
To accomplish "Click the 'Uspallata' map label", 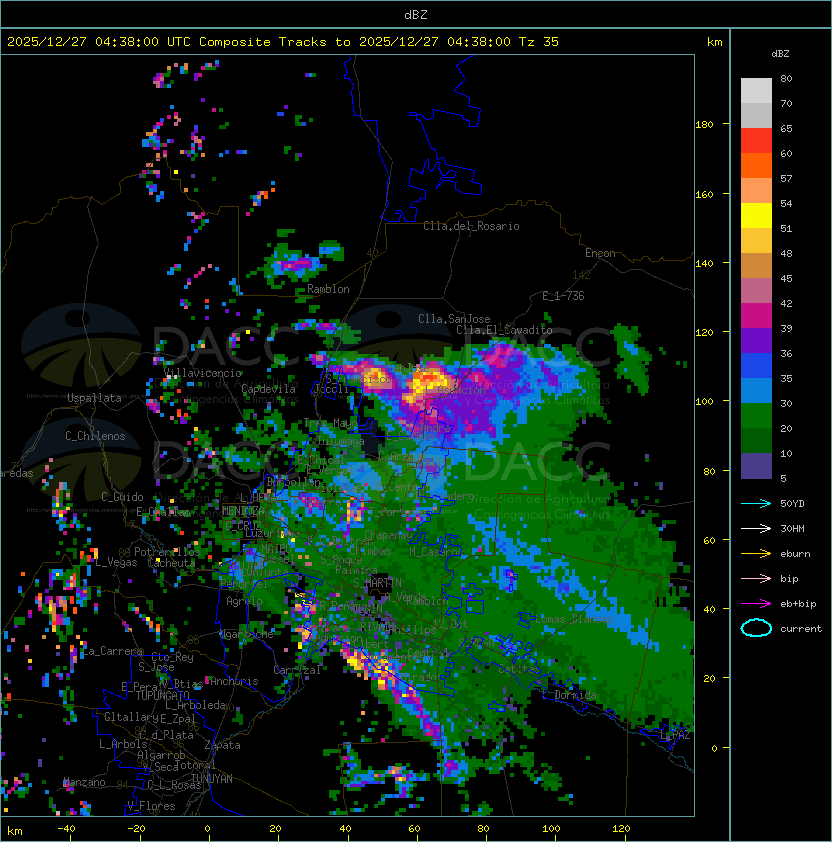I will (x=95, y=398).
